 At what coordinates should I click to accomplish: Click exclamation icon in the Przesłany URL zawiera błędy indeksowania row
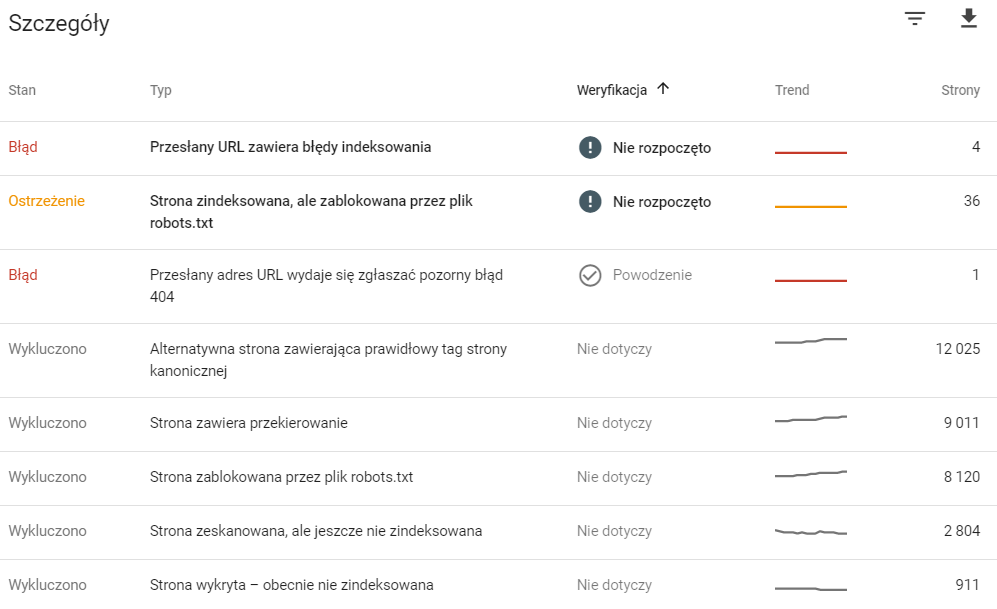590,148
